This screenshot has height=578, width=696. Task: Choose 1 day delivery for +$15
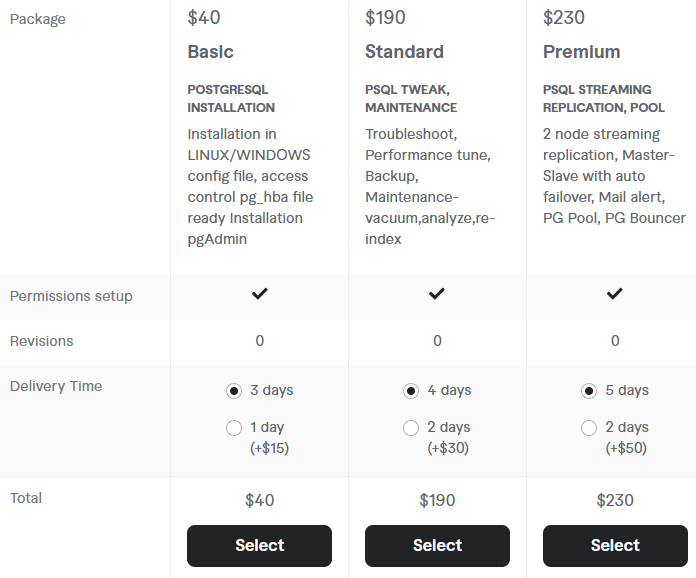click(233, 428)
